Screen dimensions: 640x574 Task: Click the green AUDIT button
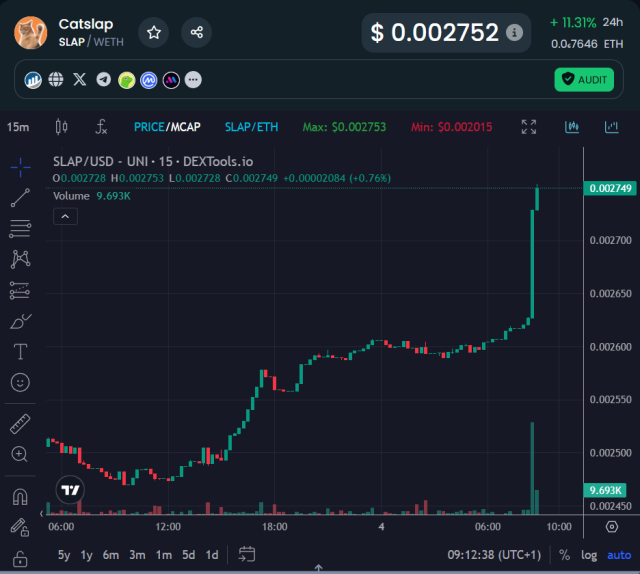coord(584,80)
